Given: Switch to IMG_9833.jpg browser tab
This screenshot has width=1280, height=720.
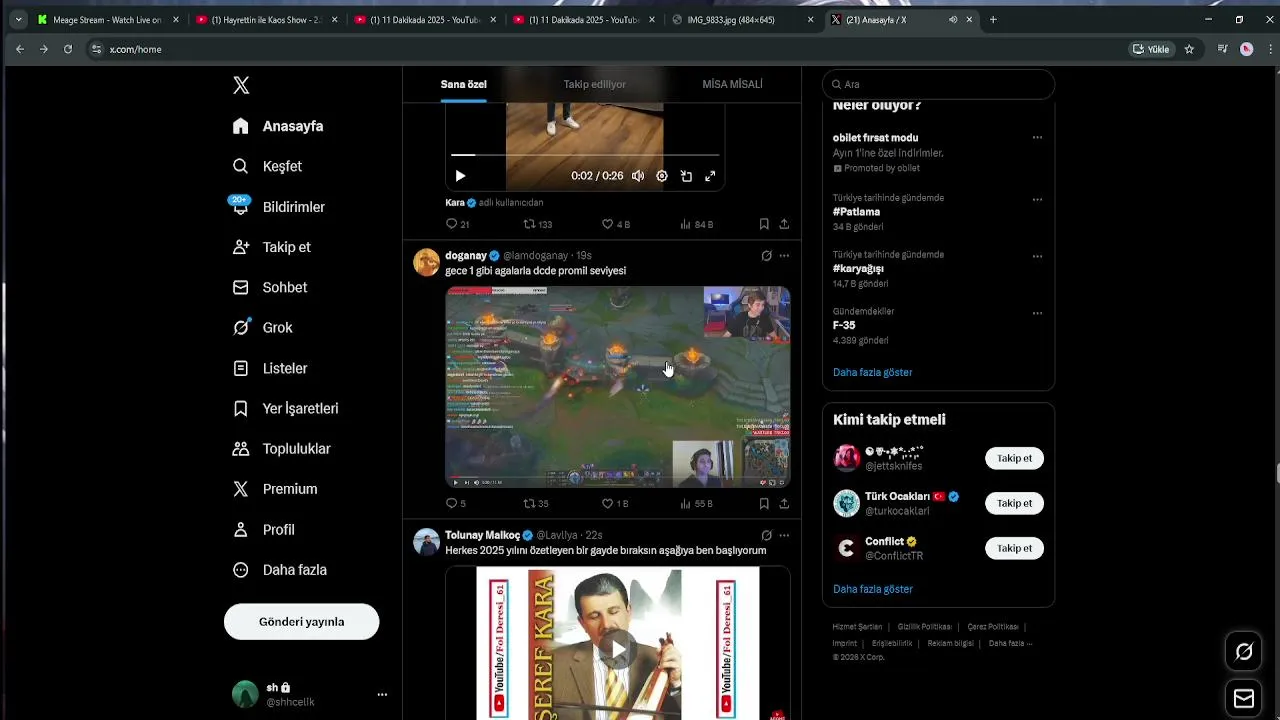Looking at the screenshot, I should (743, 19).
